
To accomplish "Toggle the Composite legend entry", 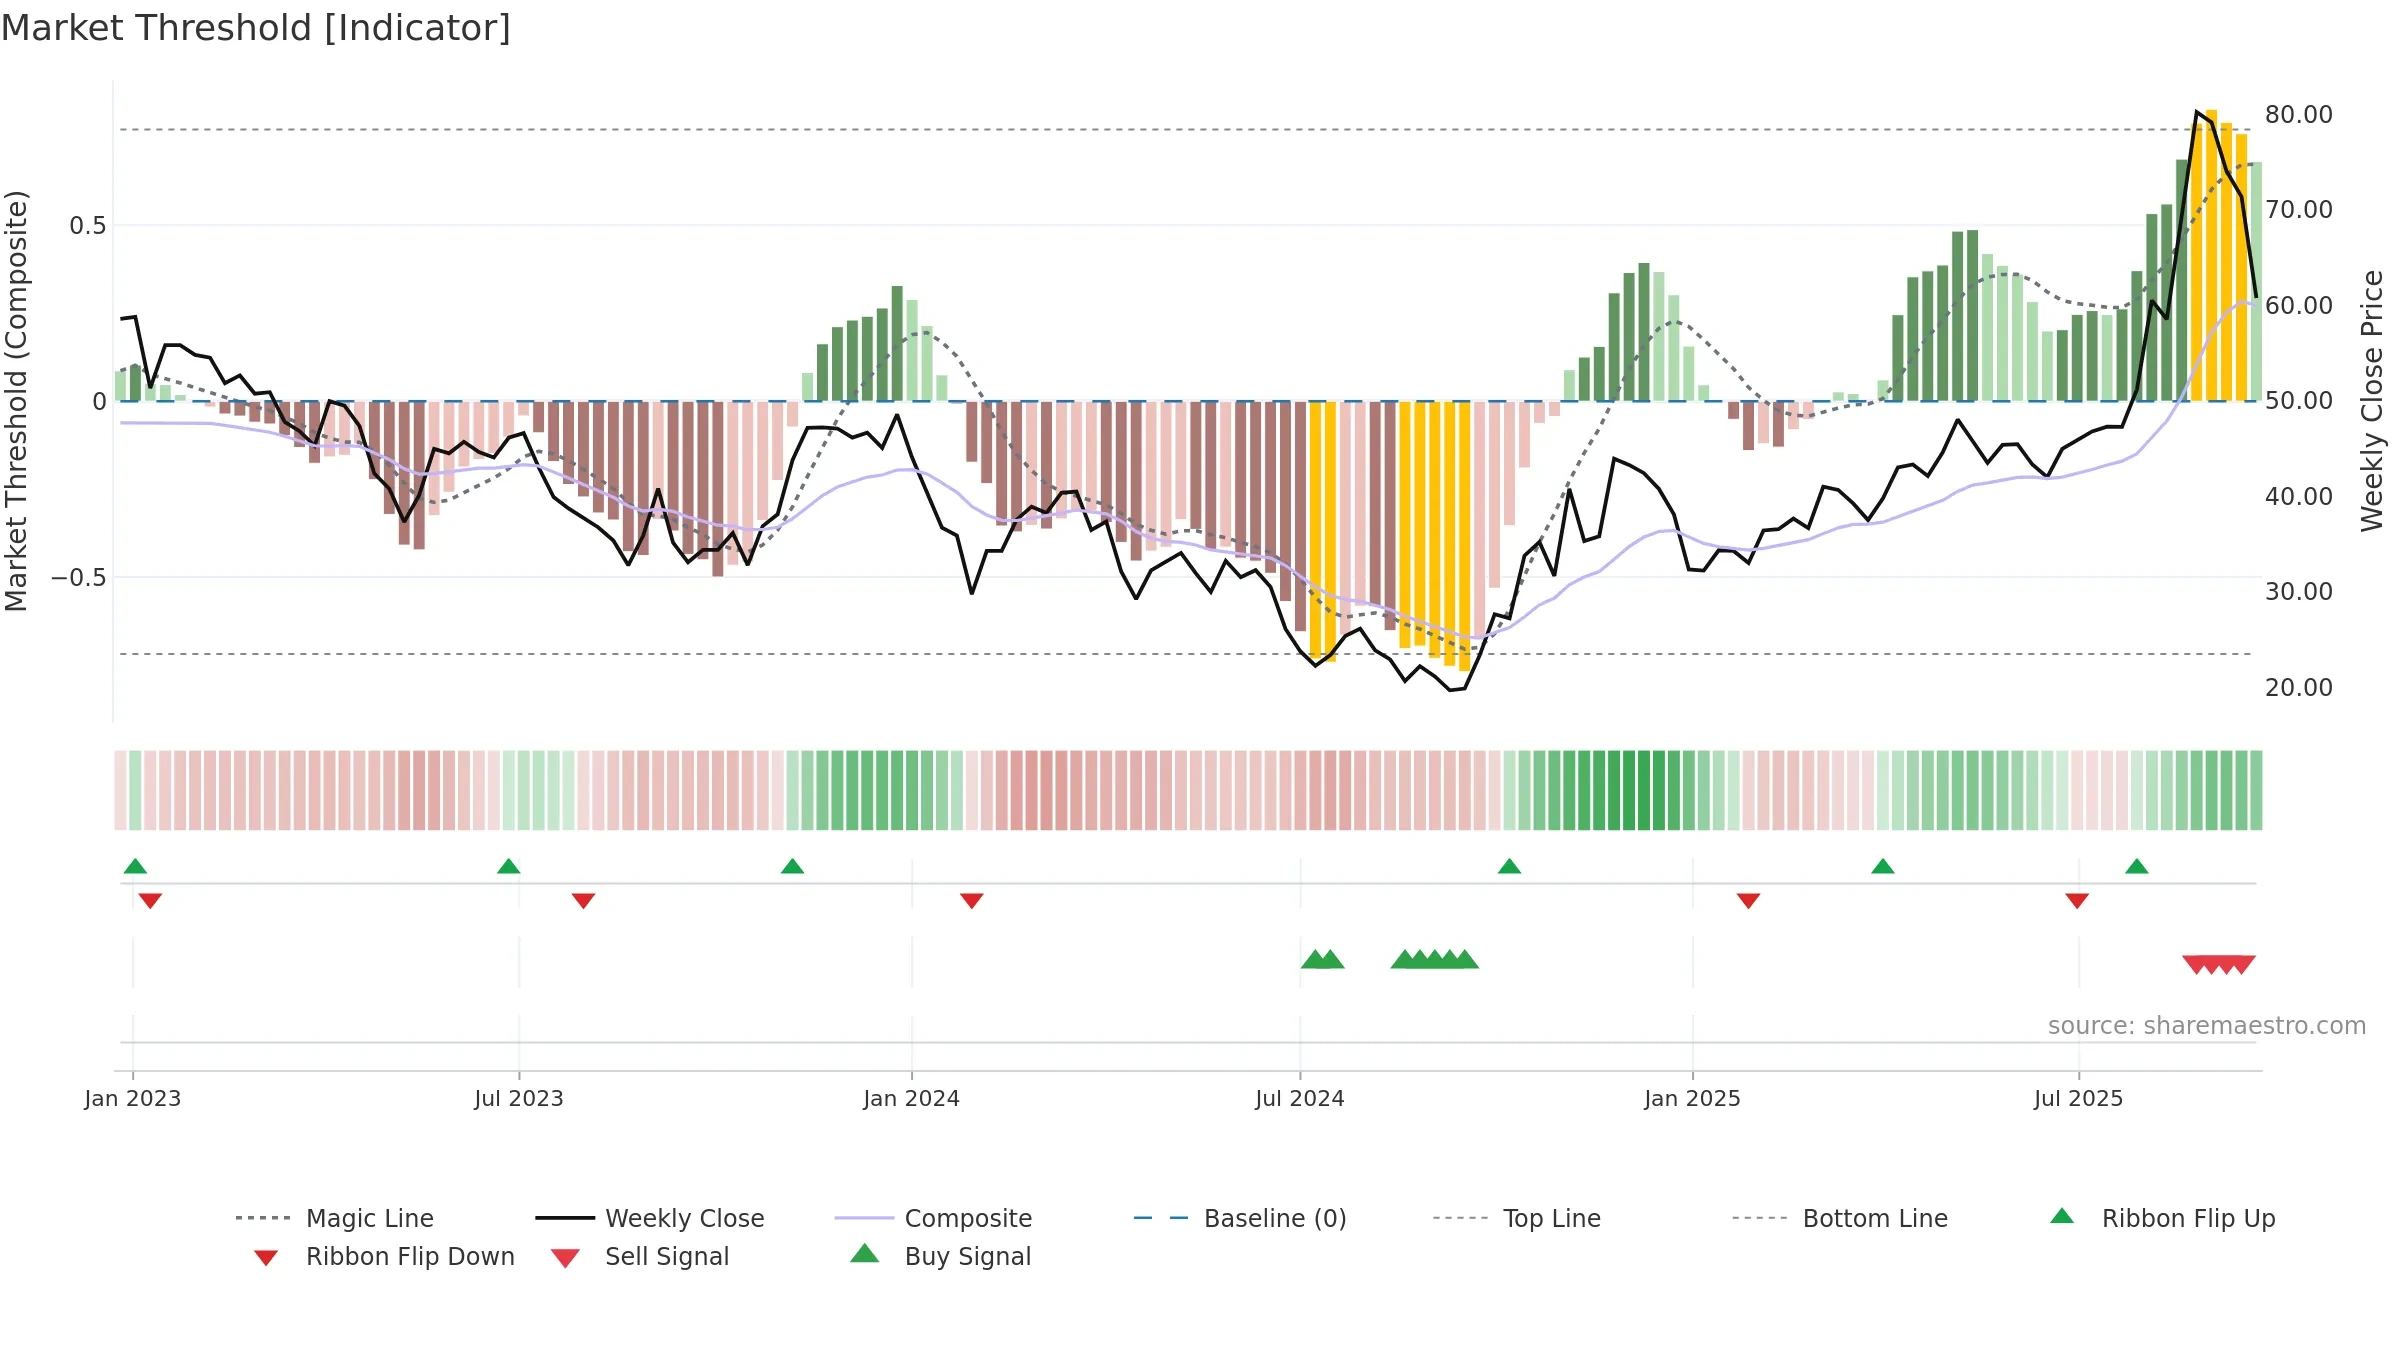I will coord(934,1218).
